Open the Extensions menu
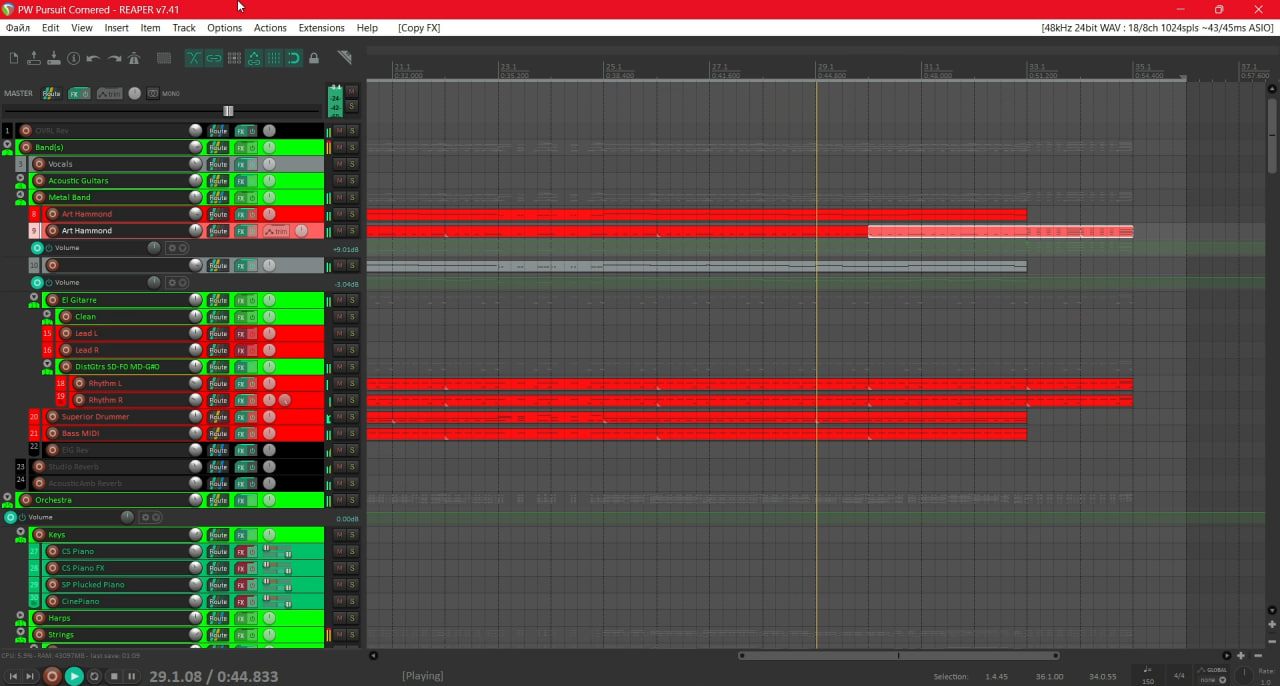 pos(321,28)
